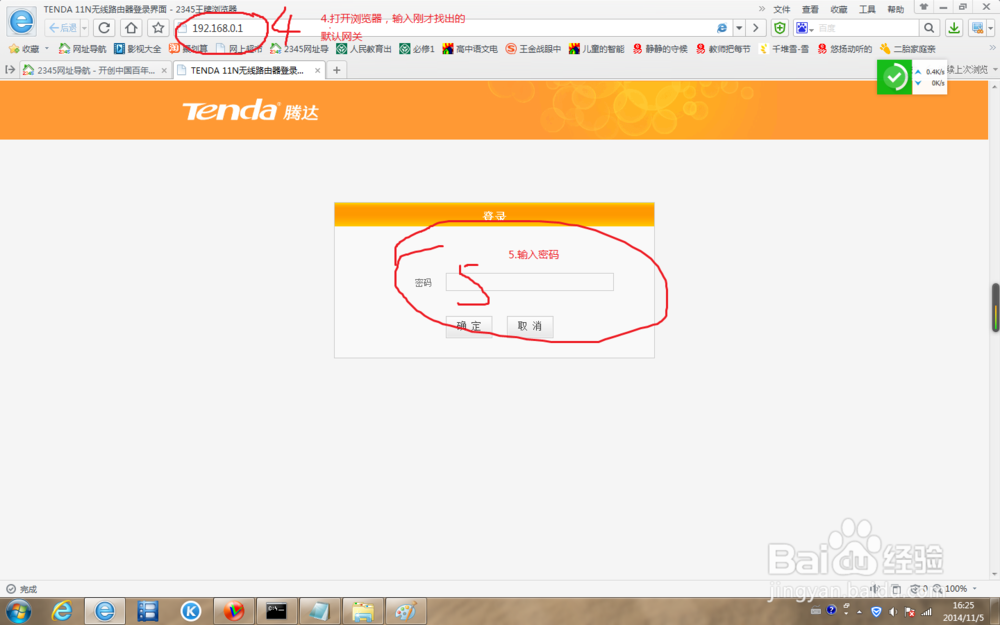Open the Windows Start button

pos(17,611)
